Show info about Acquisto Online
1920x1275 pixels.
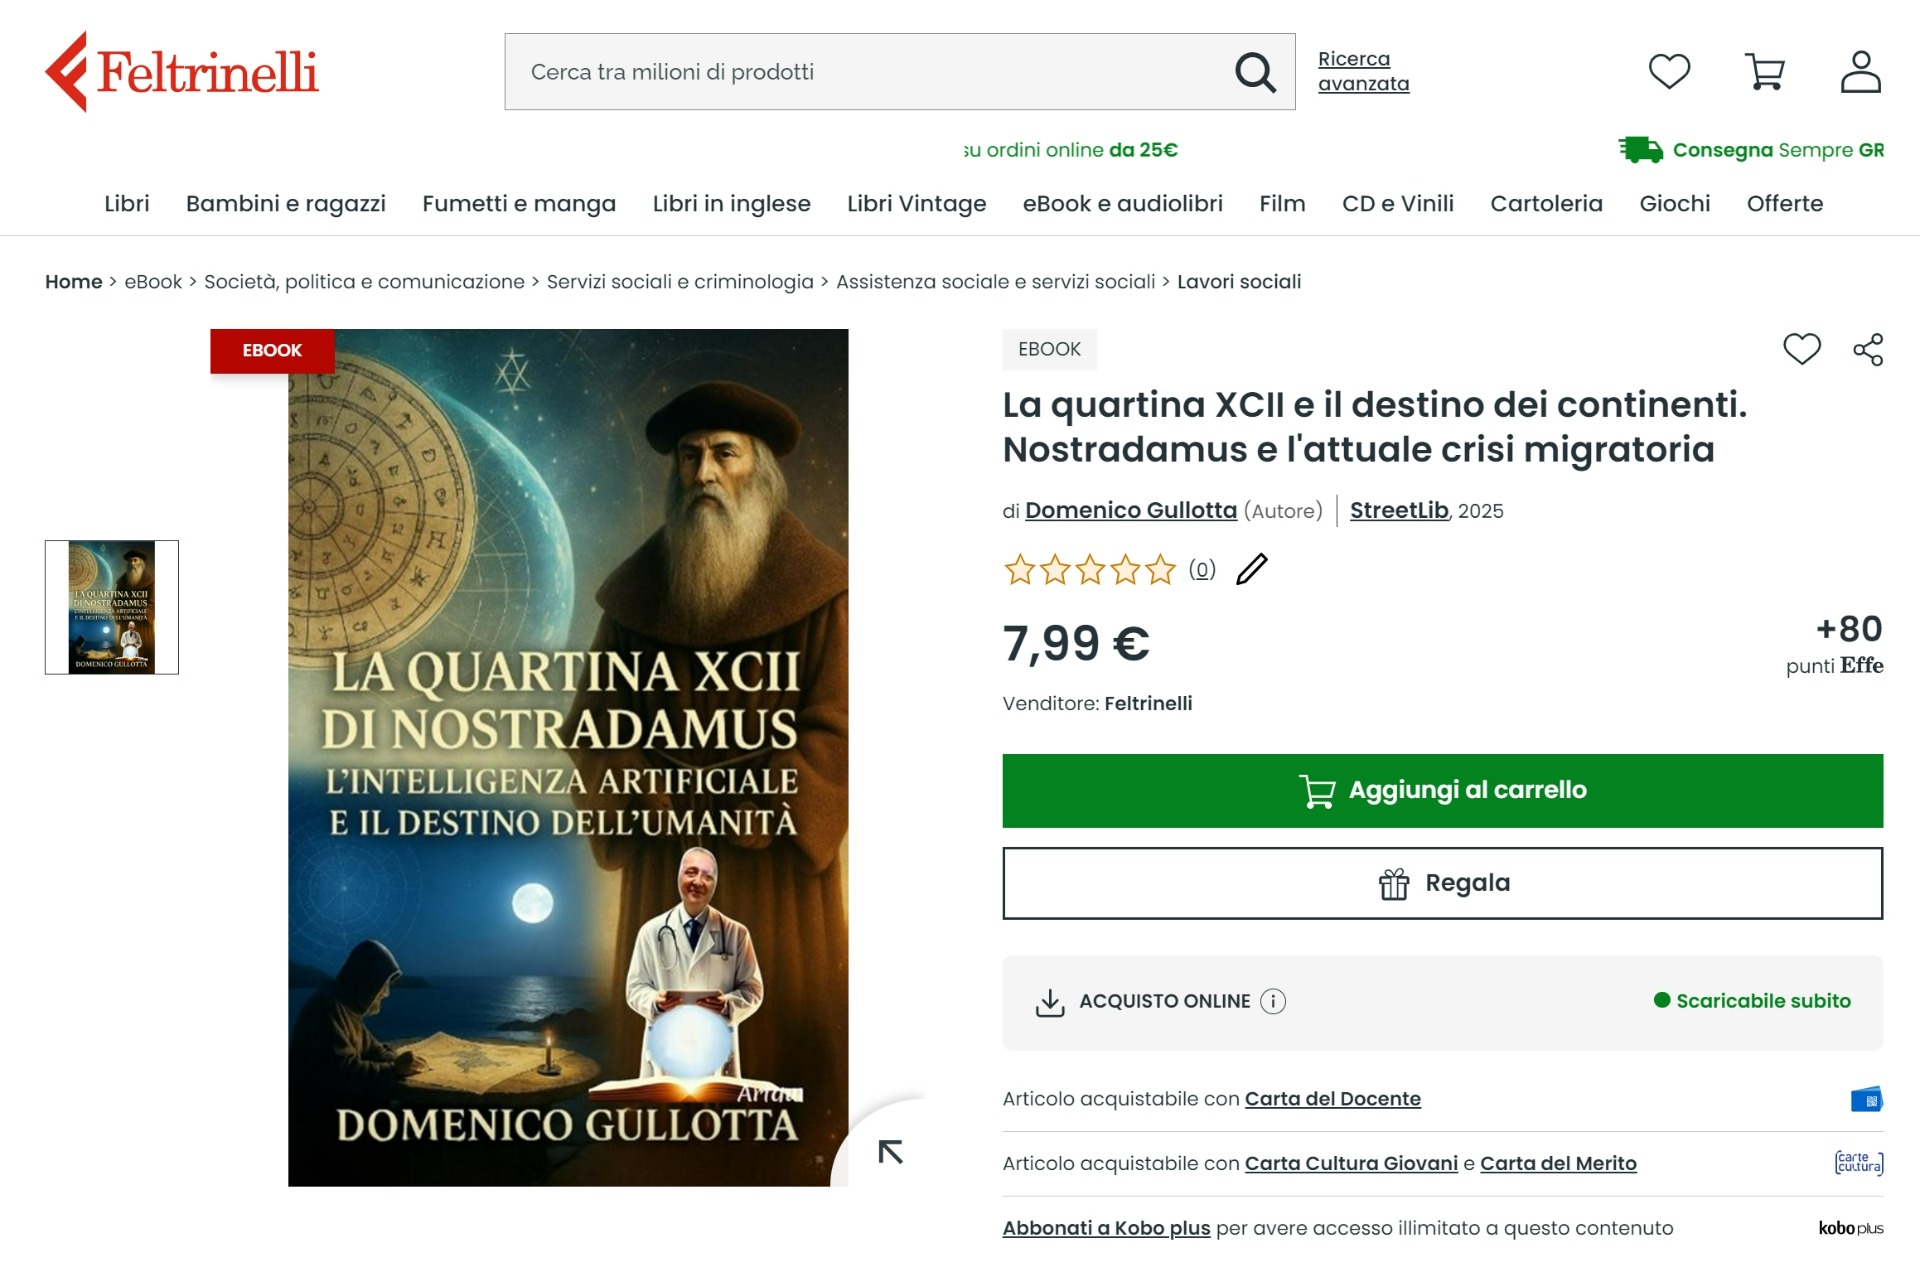coord(1273,1001)
